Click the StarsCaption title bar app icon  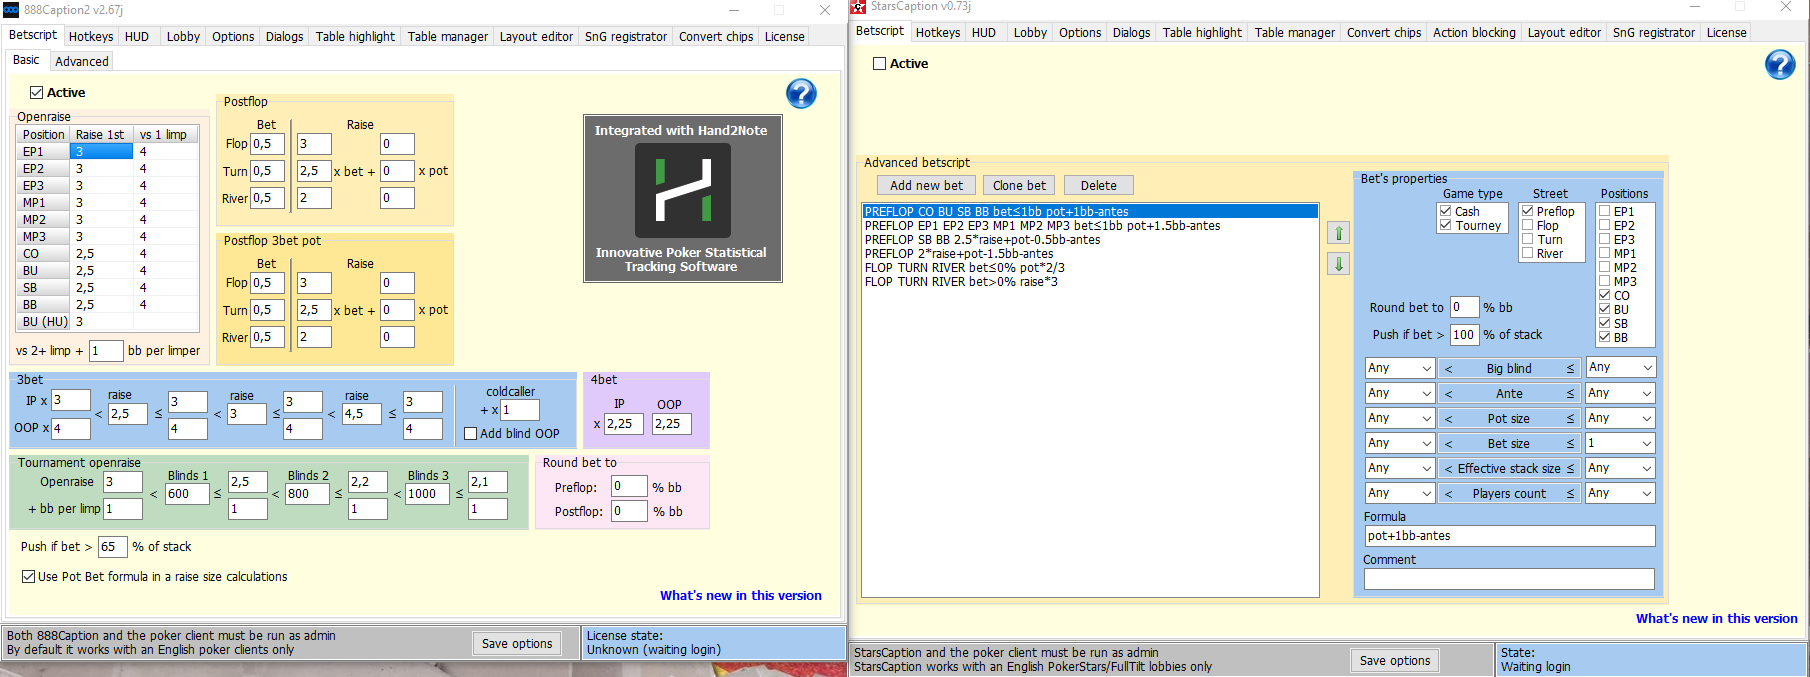tap(858, 7)
